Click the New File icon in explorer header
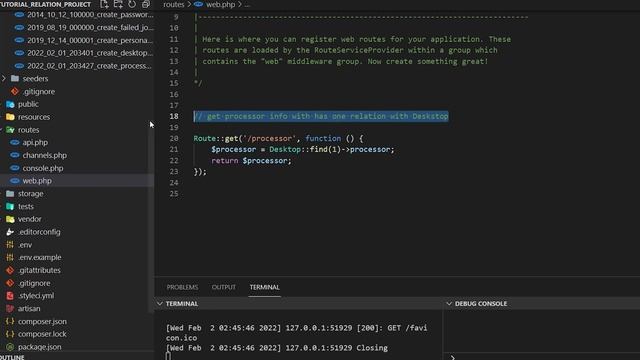Screen dimensions: 640x360 (x=104, y=4)
